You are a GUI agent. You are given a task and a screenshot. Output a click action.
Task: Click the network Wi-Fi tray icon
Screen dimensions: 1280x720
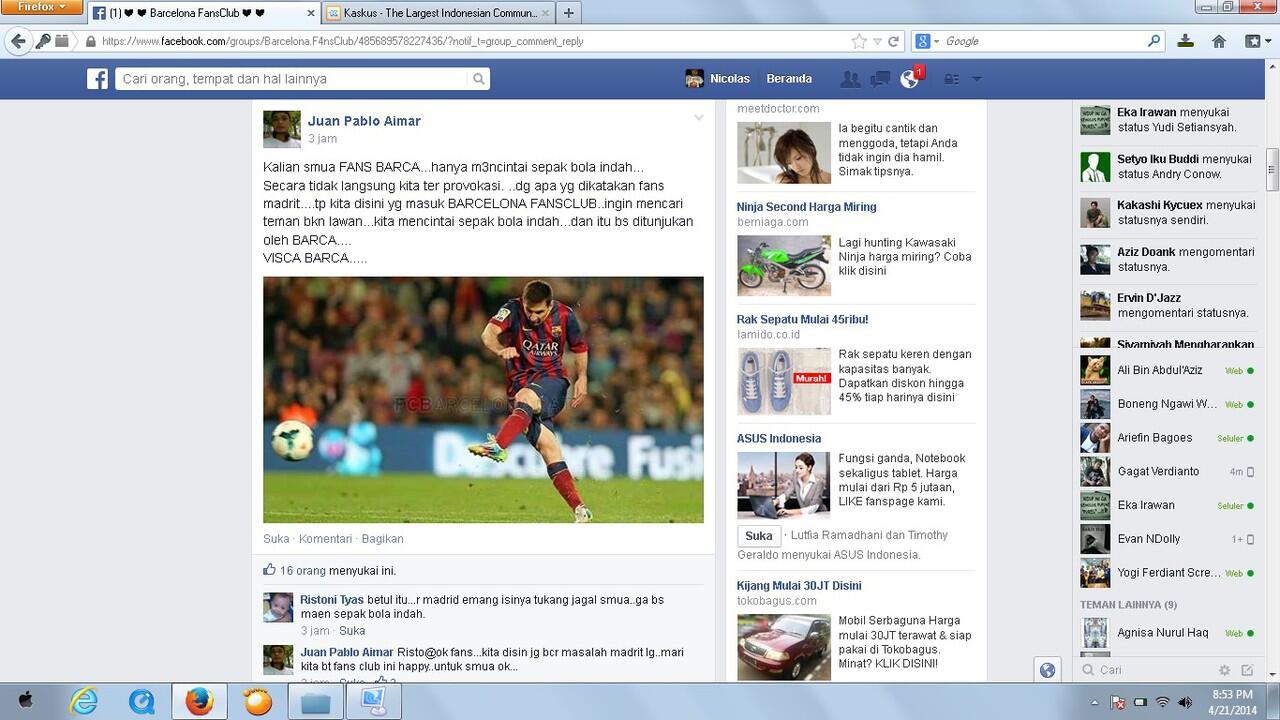1162,702
